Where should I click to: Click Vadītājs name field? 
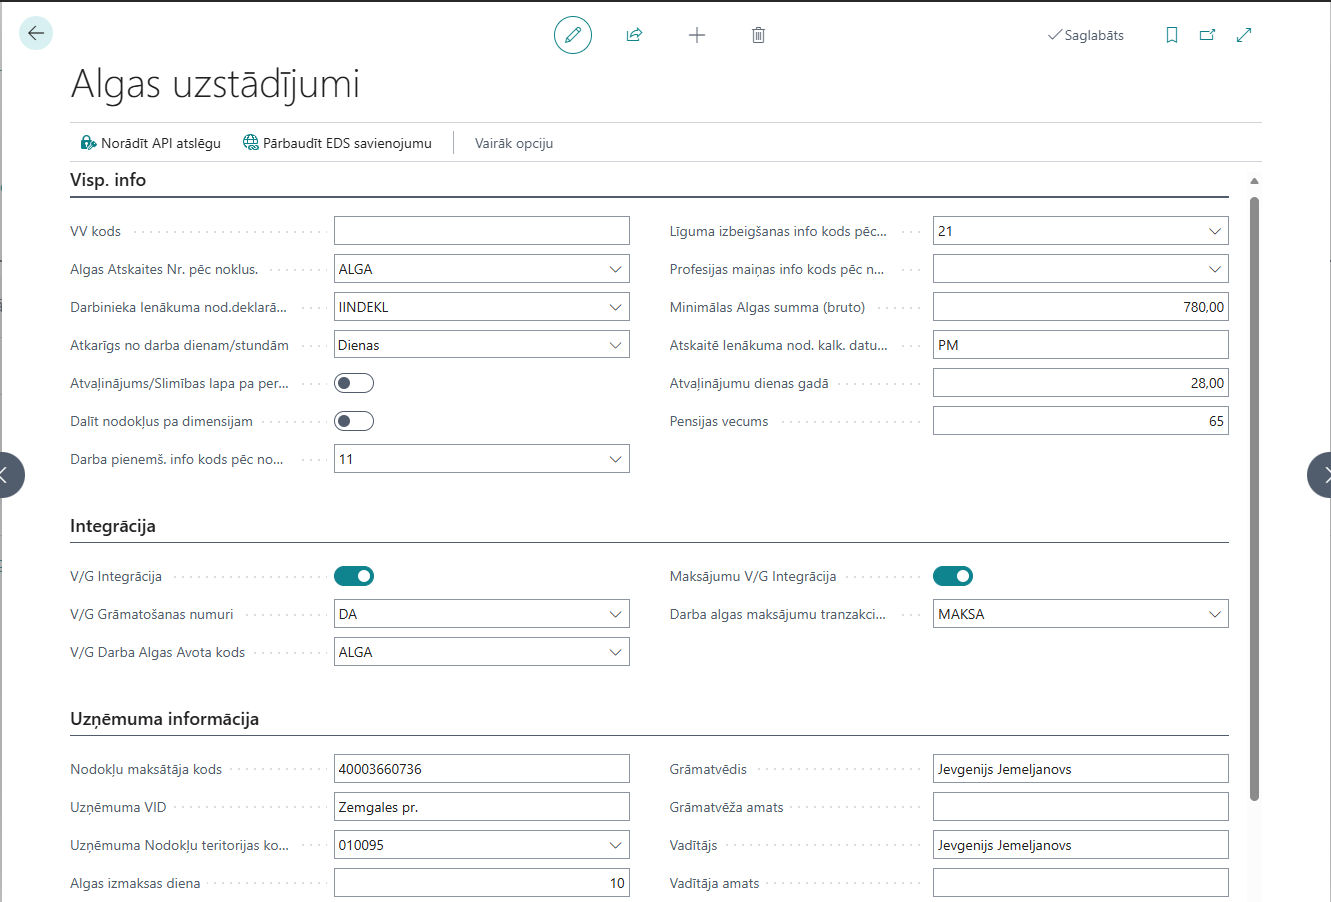(x=1081, y=845)
